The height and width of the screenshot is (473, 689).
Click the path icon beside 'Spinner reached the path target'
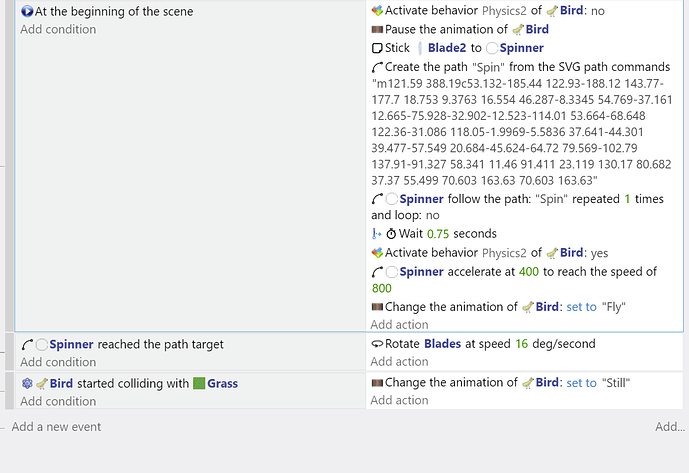click(27, 344)
